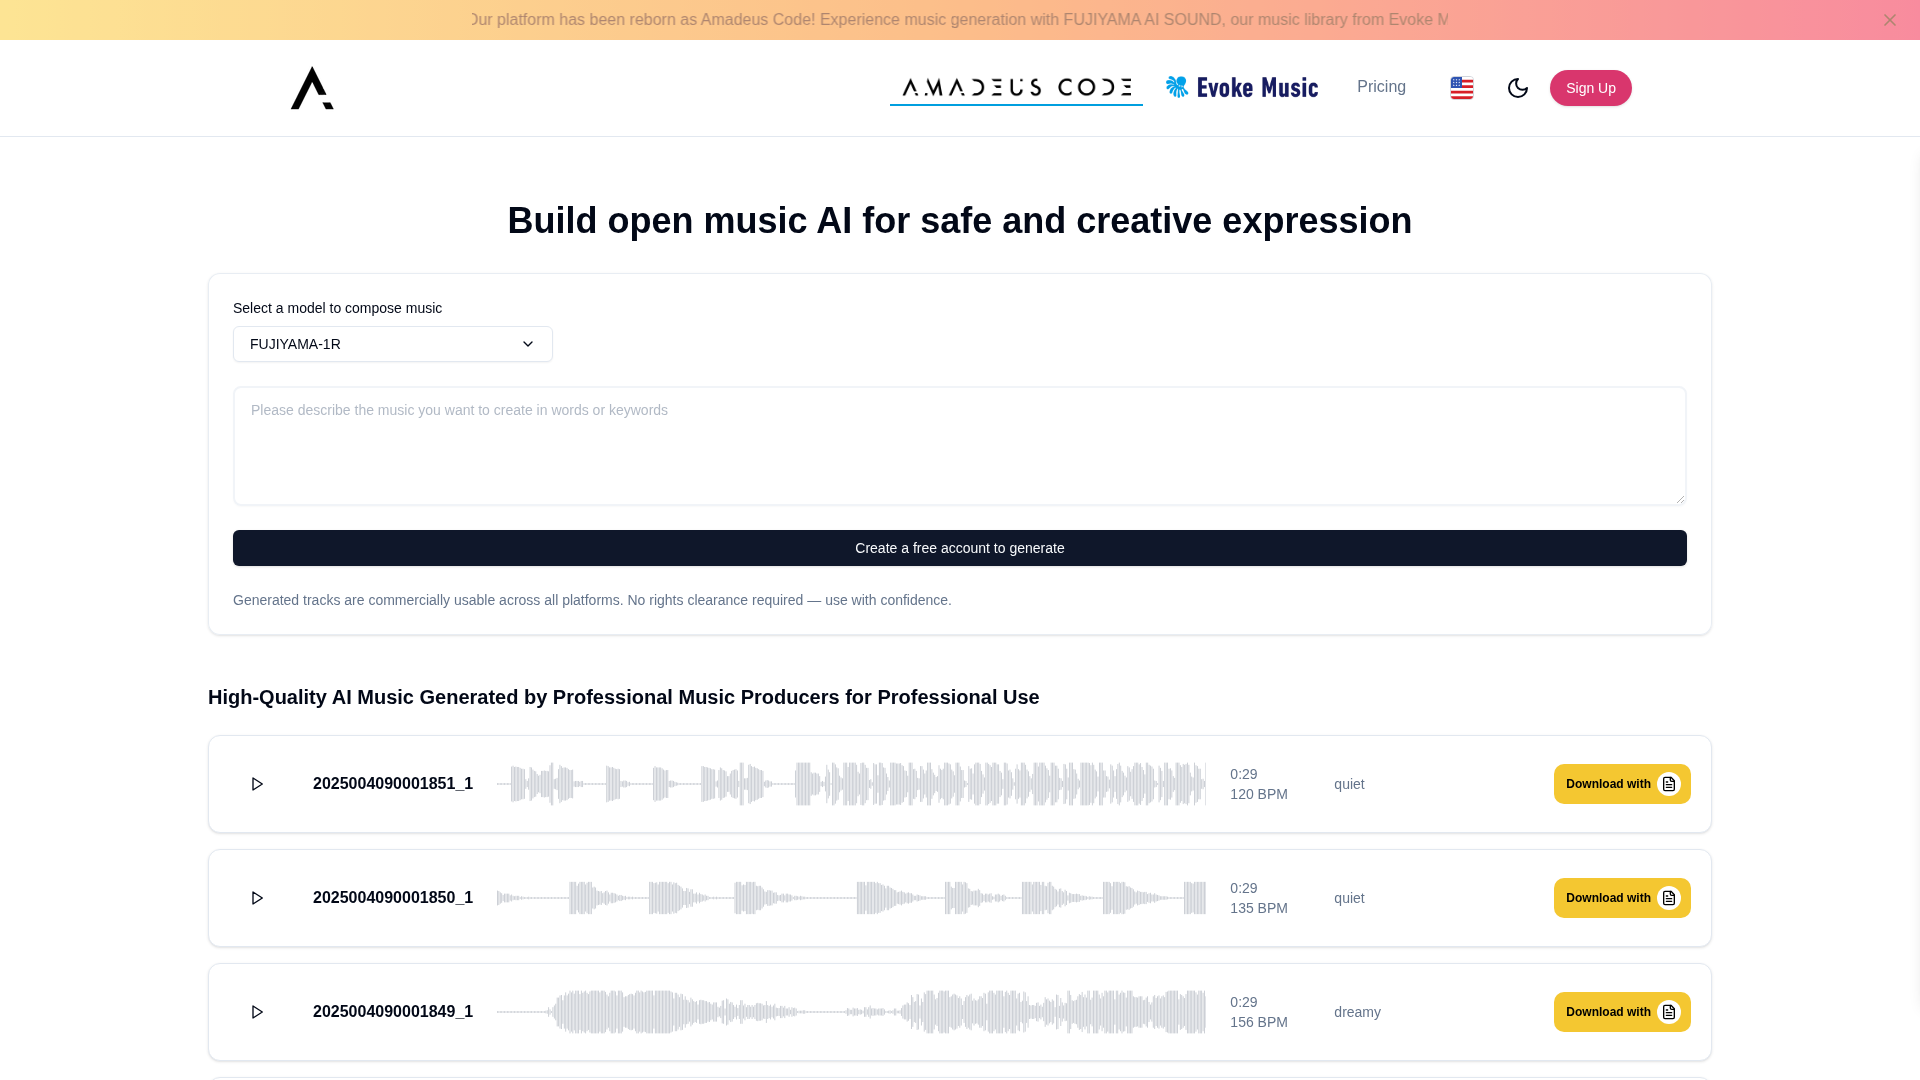
Task: Dismiss the top announcement banner
Action: 1889,20
